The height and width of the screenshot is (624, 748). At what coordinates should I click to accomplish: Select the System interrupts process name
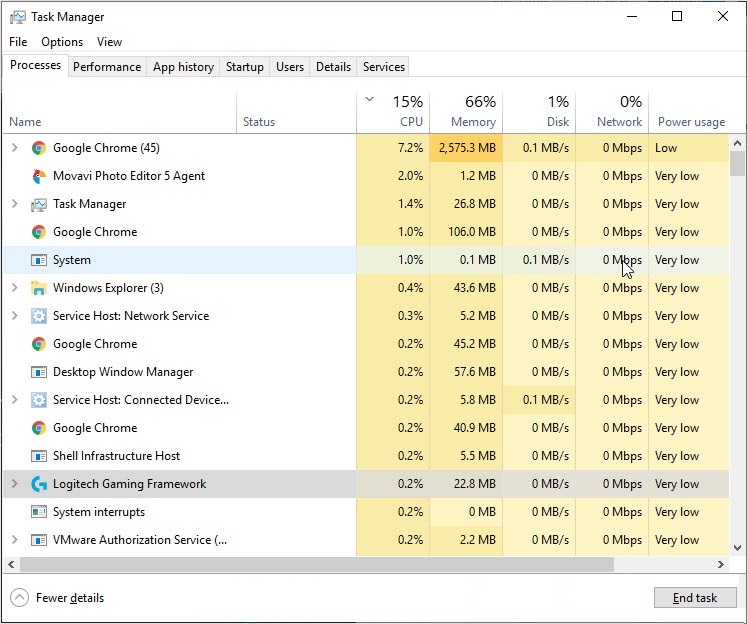pyautogui.click(x=99, y=512)
